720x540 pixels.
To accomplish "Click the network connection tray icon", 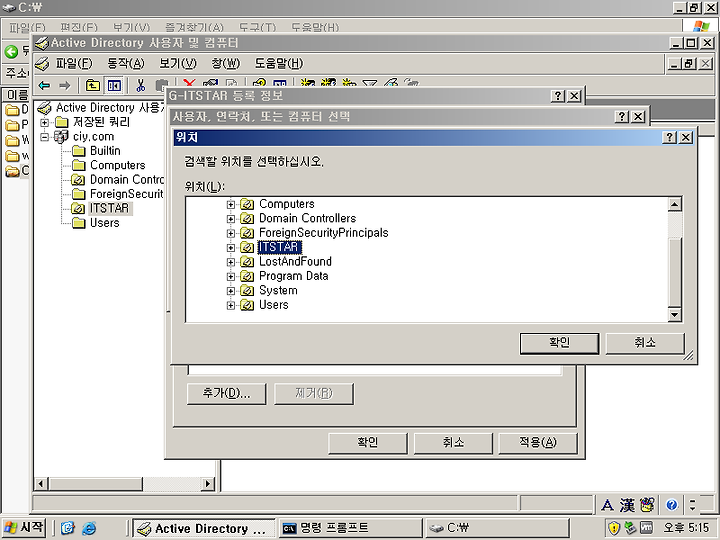I will (630, 528).
